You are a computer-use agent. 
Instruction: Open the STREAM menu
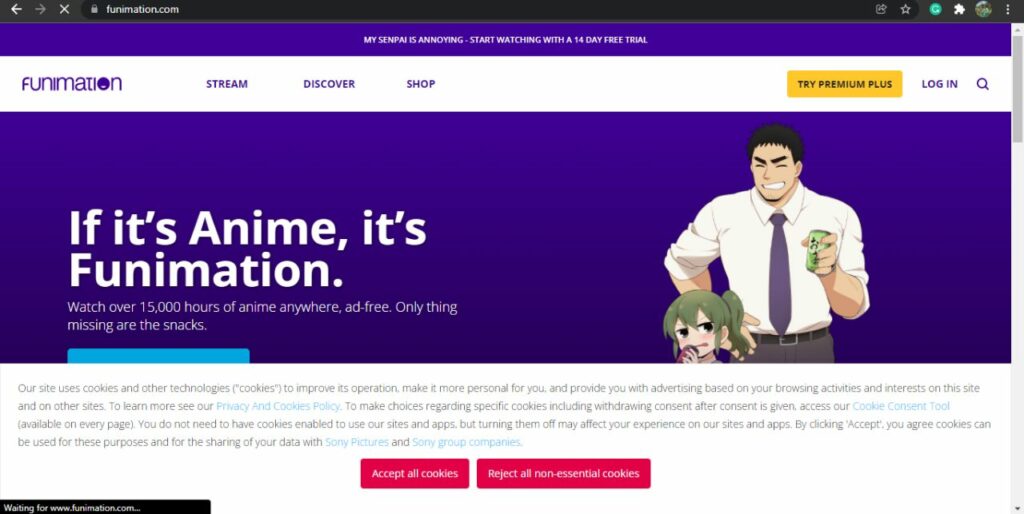point(227,84)
